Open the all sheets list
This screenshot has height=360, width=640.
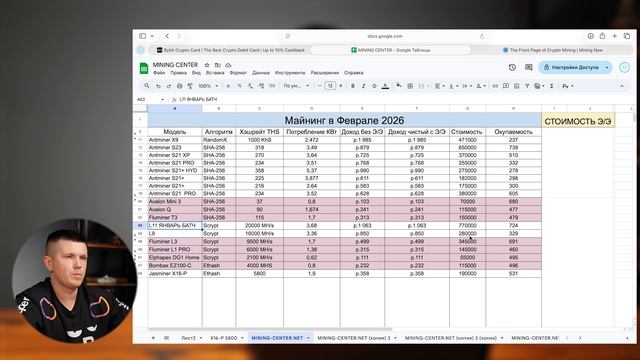[x=167, y=338]
